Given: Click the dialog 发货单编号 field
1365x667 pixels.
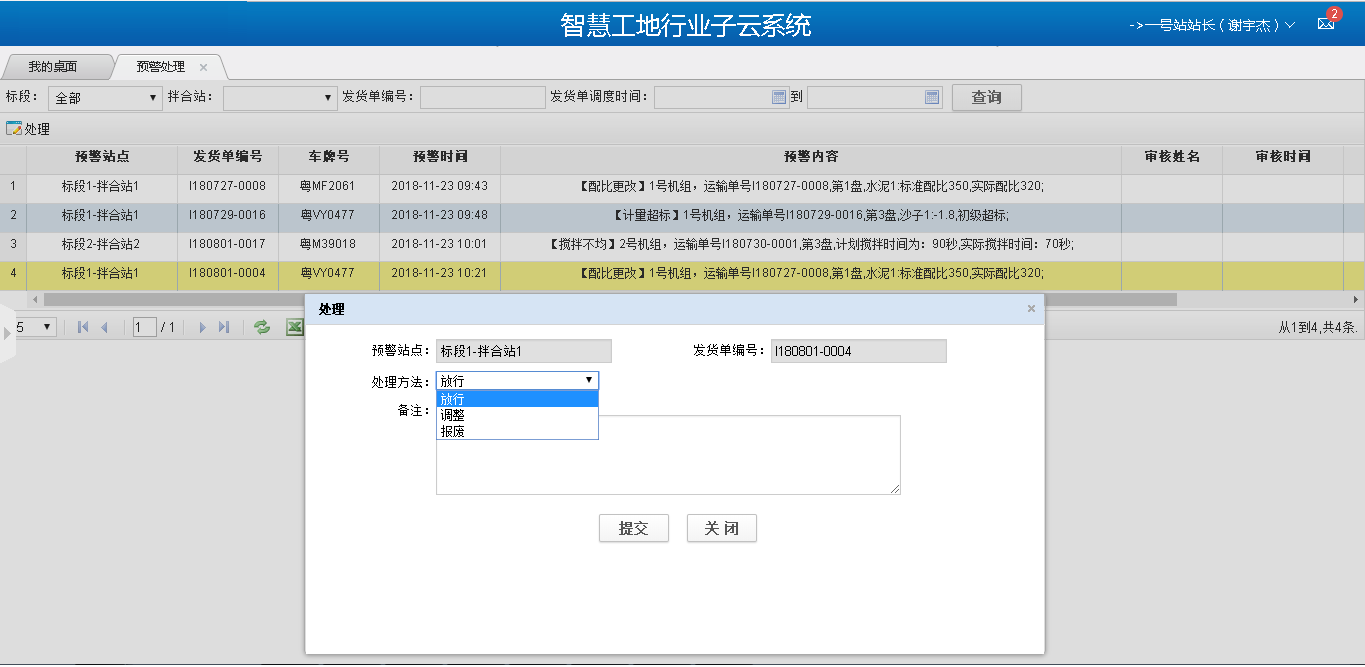Looking at the screenshot, I should coord(858,351).
